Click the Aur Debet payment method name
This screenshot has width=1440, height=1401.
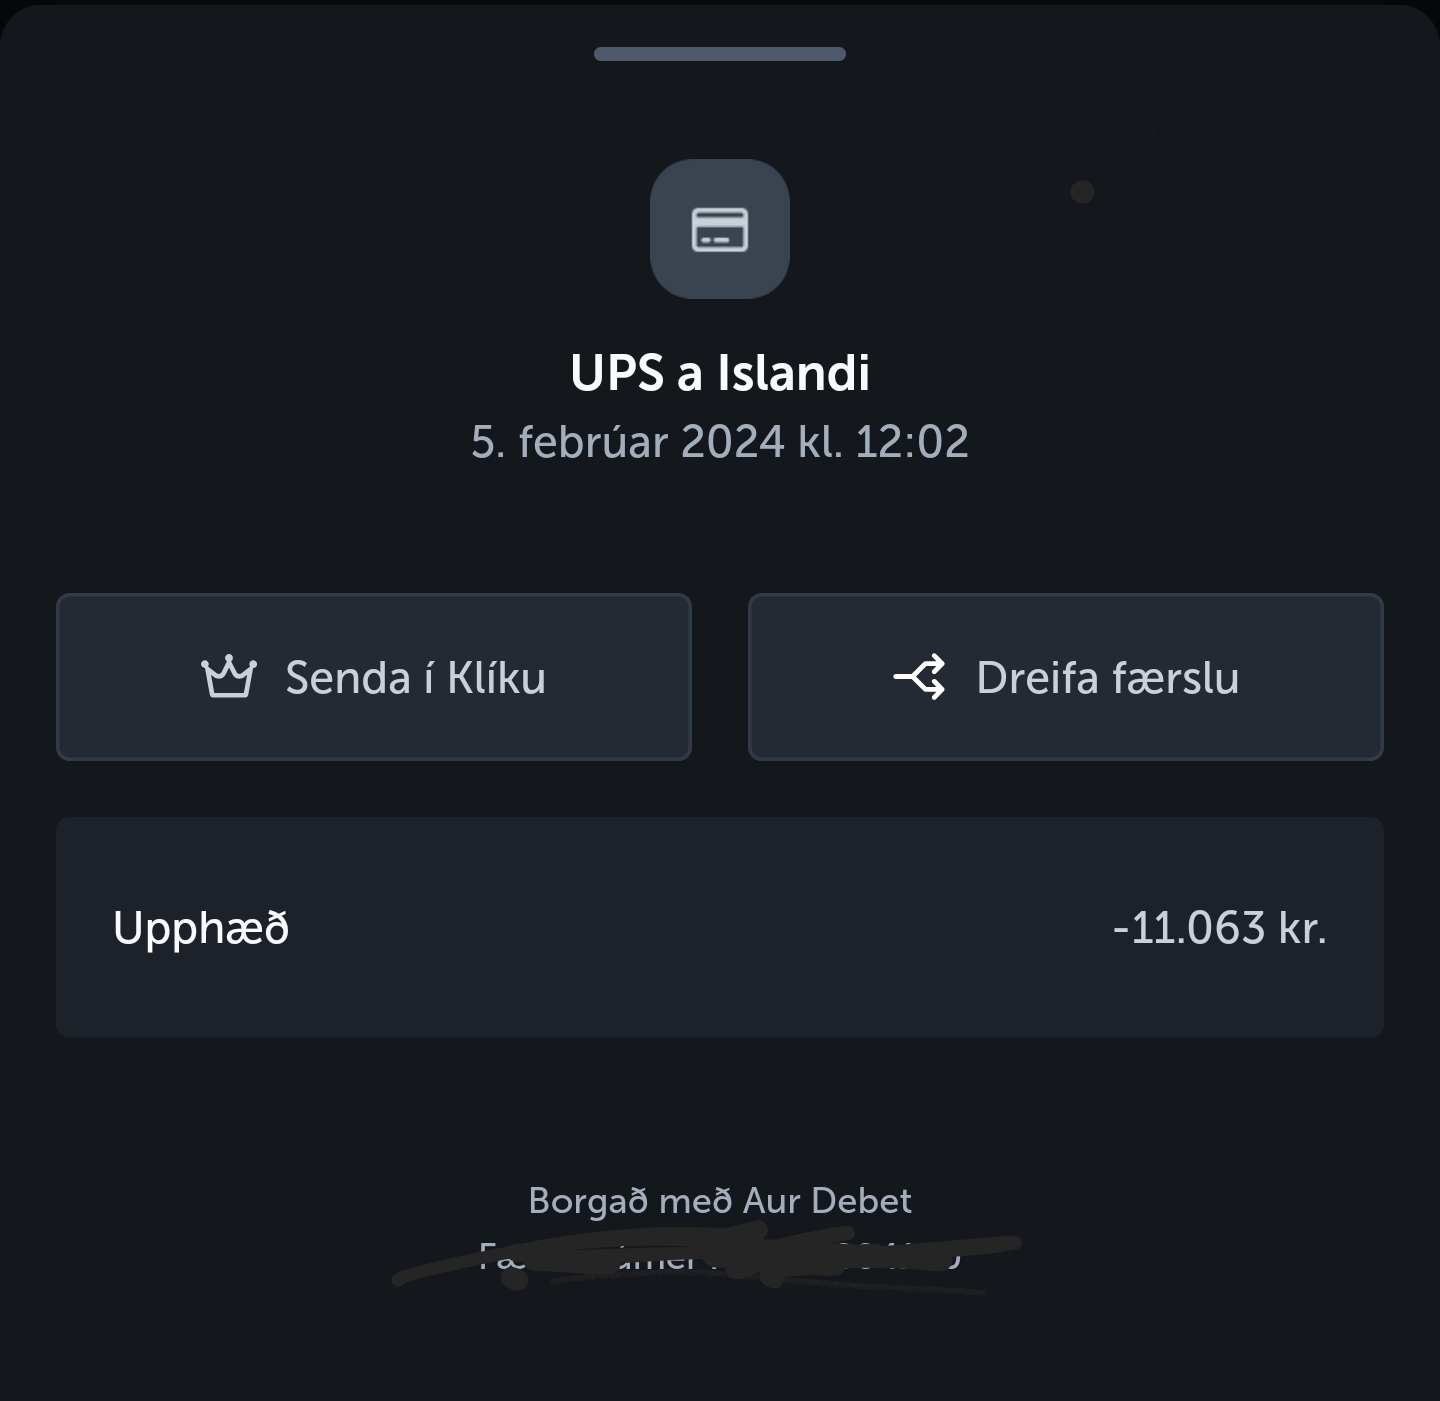(827, 1200)
